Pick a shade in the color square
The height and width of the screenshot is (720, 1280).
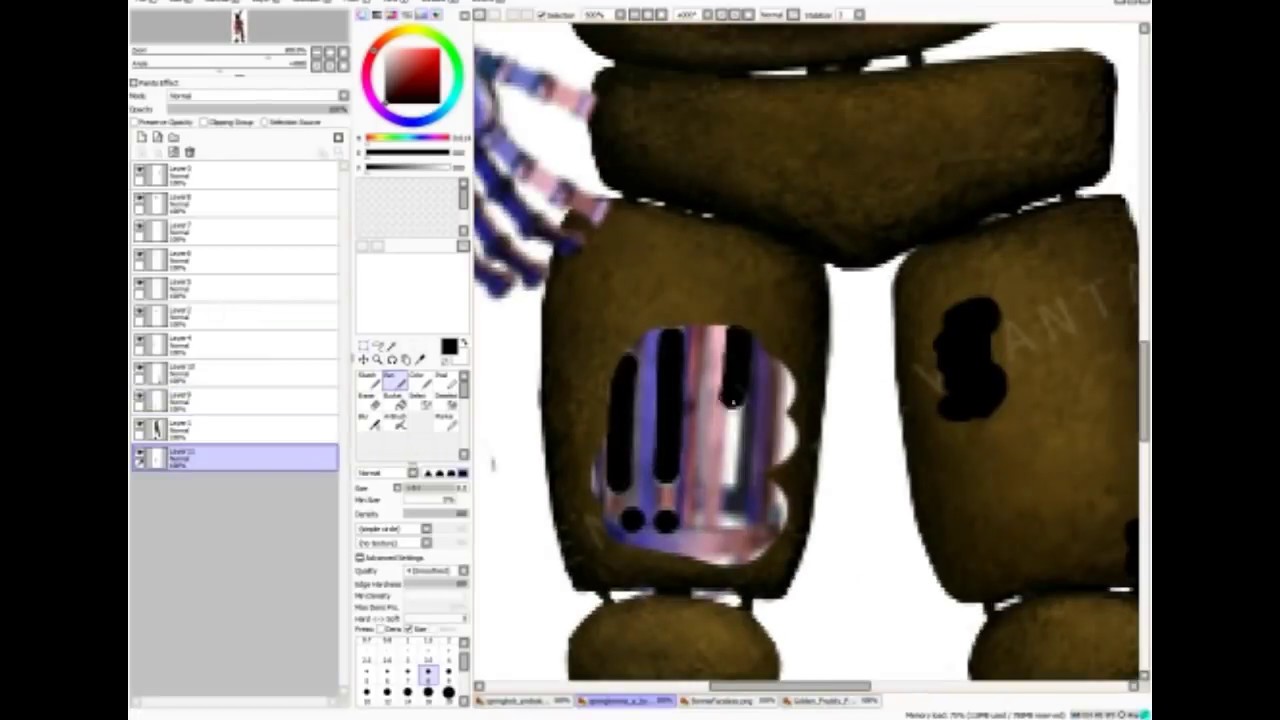coord(413,75)
